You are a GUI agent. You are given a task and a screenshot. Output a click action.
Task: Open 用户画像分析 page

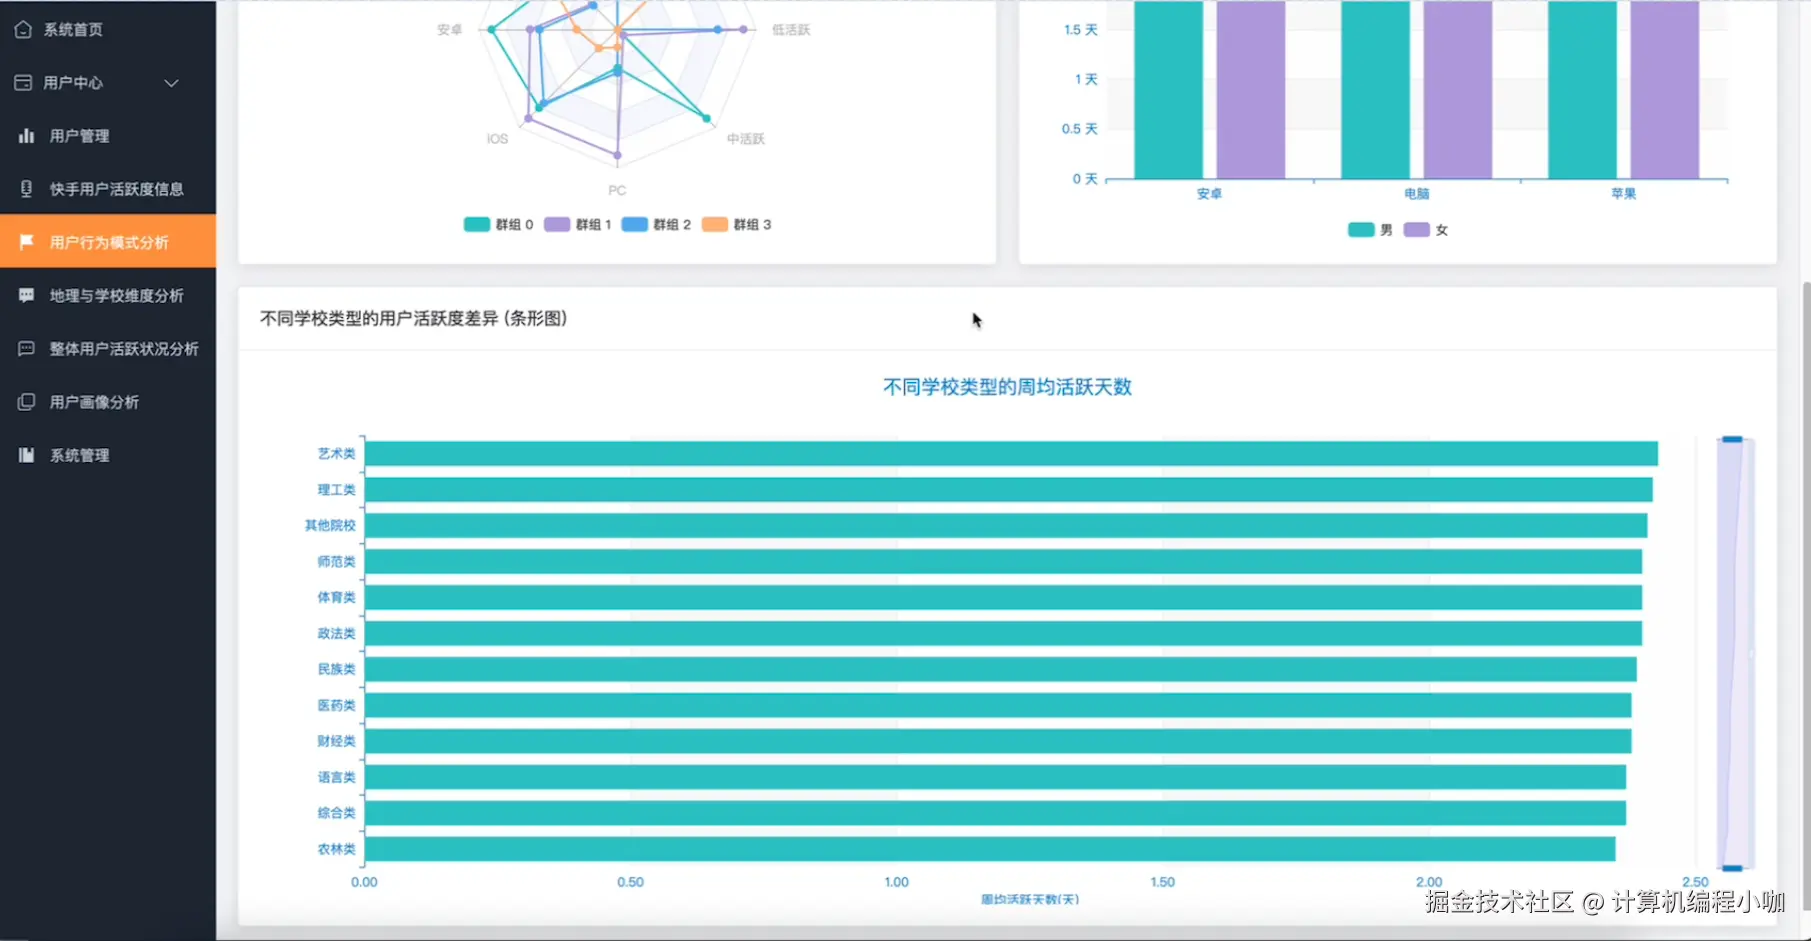[x=108, y=401]
